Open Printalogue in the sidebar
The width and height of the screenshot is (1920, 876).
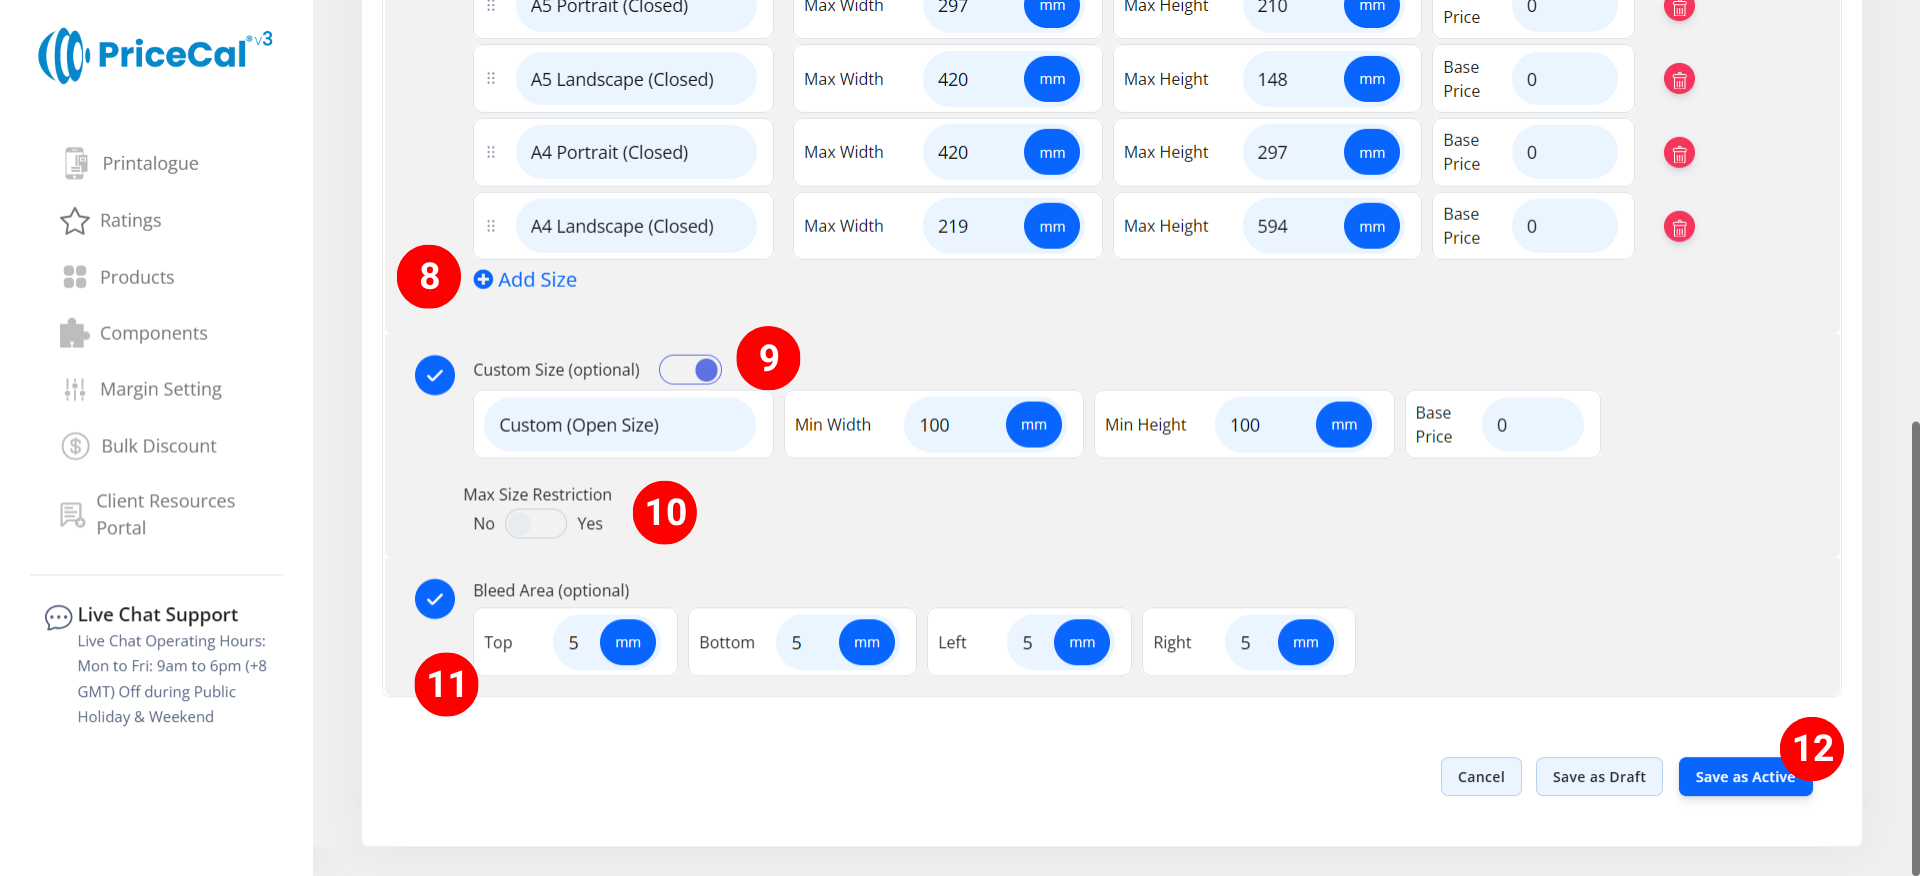click(x=150, y=163)
